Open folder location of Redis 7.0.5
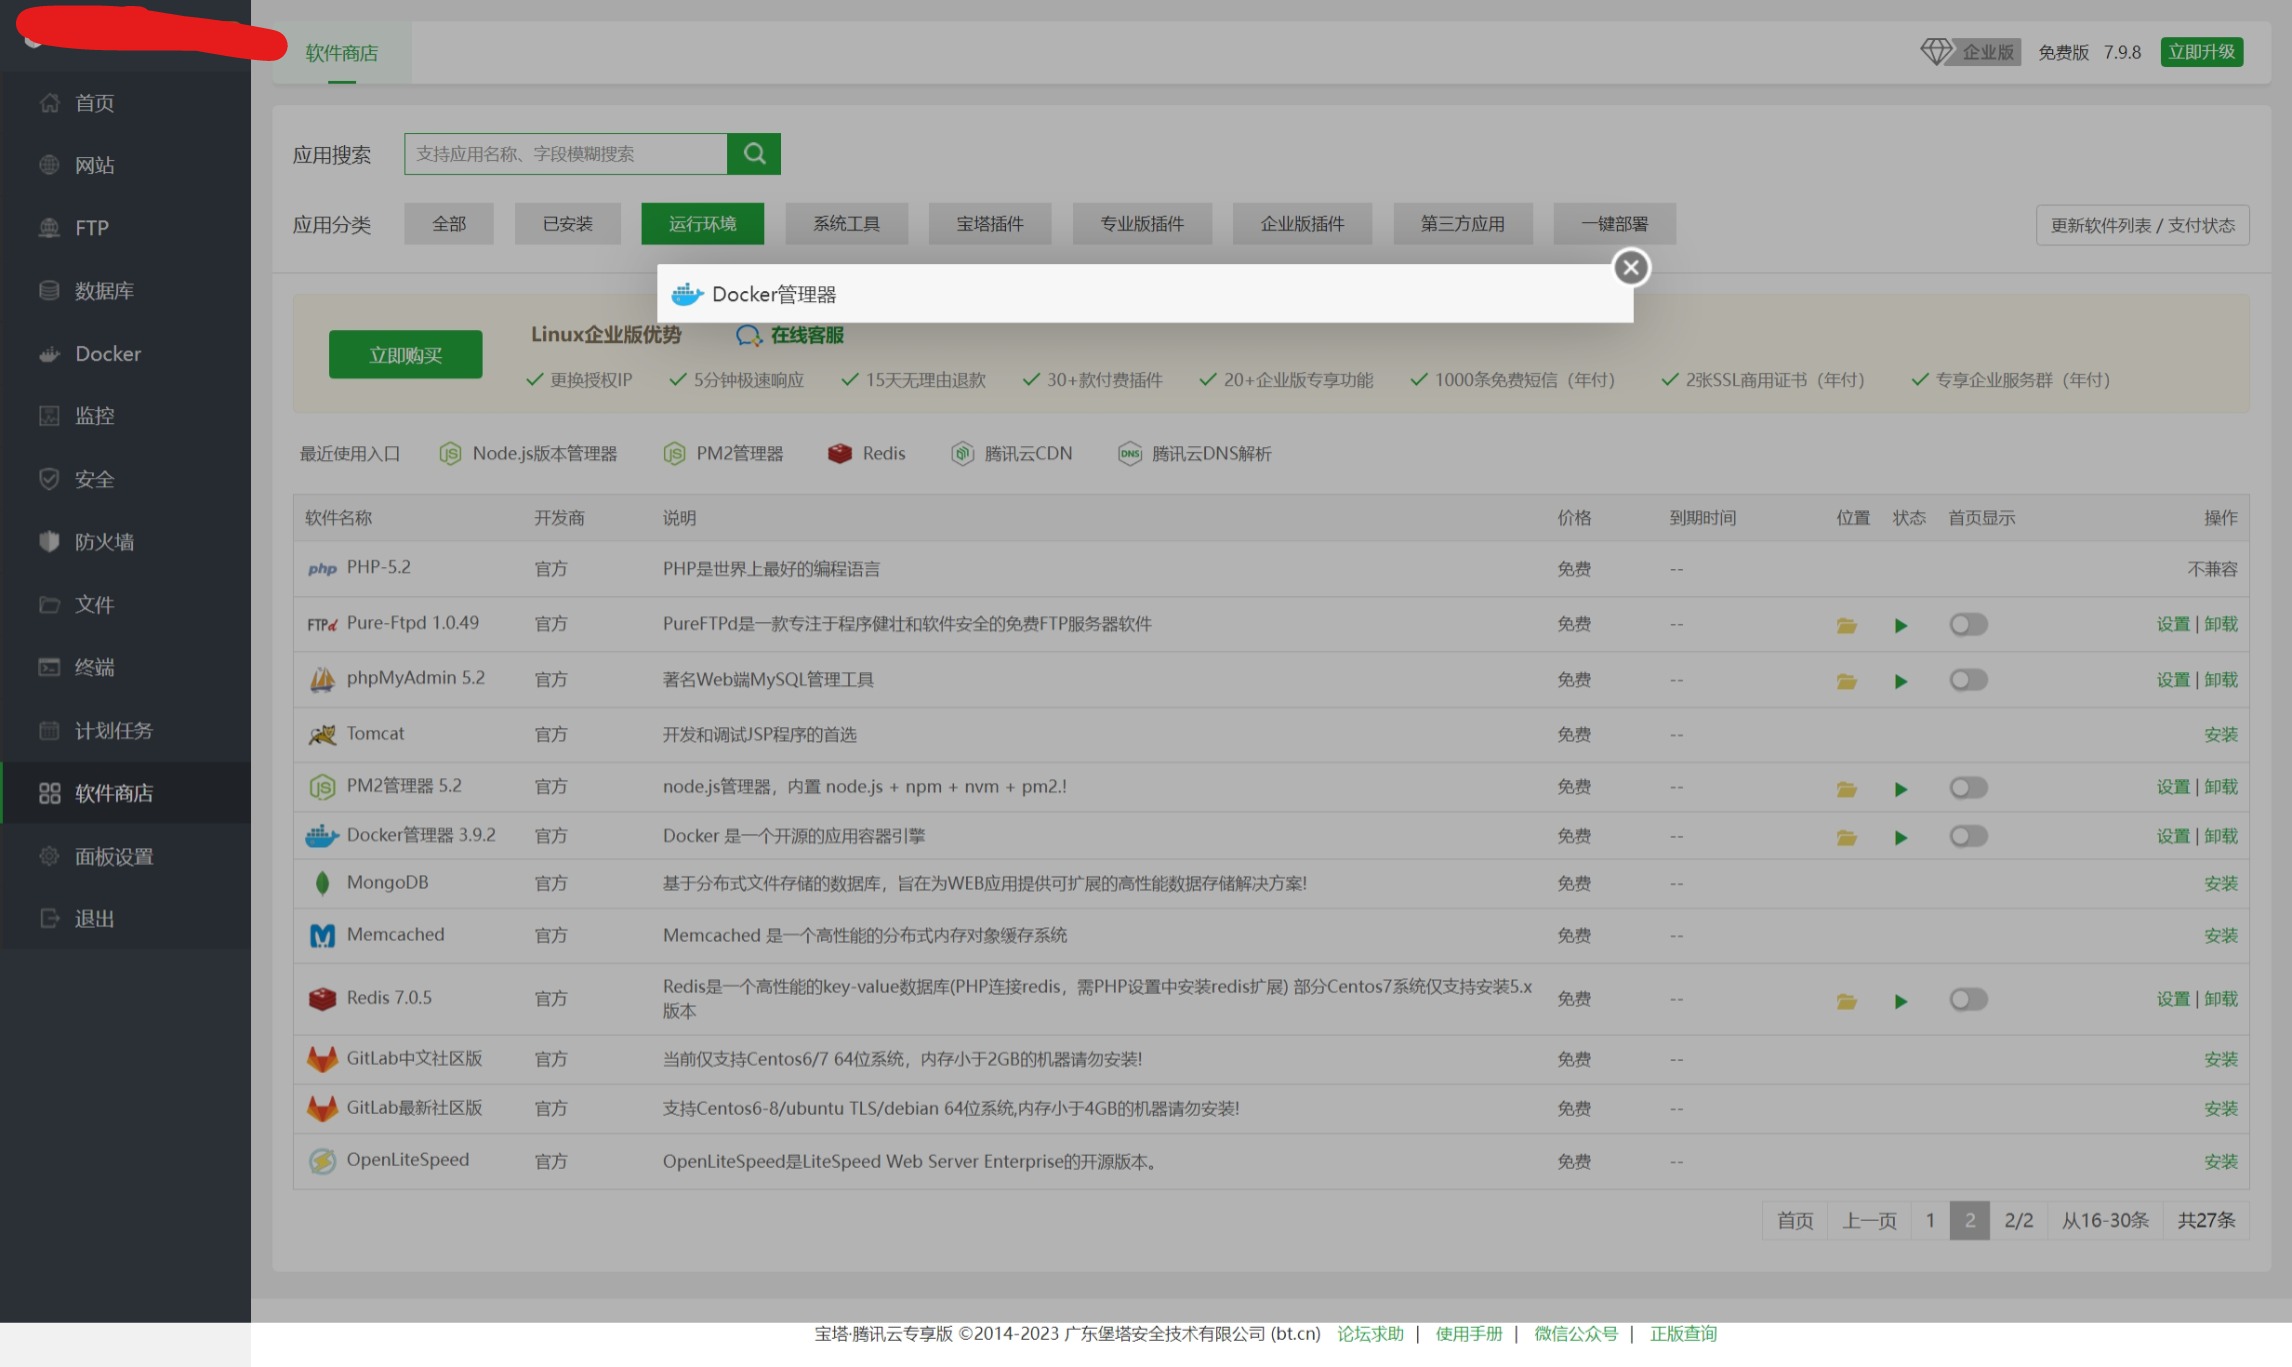Image resolution: width=2292 pixels, height=1367 pixels. (x=1846, y=1002)
